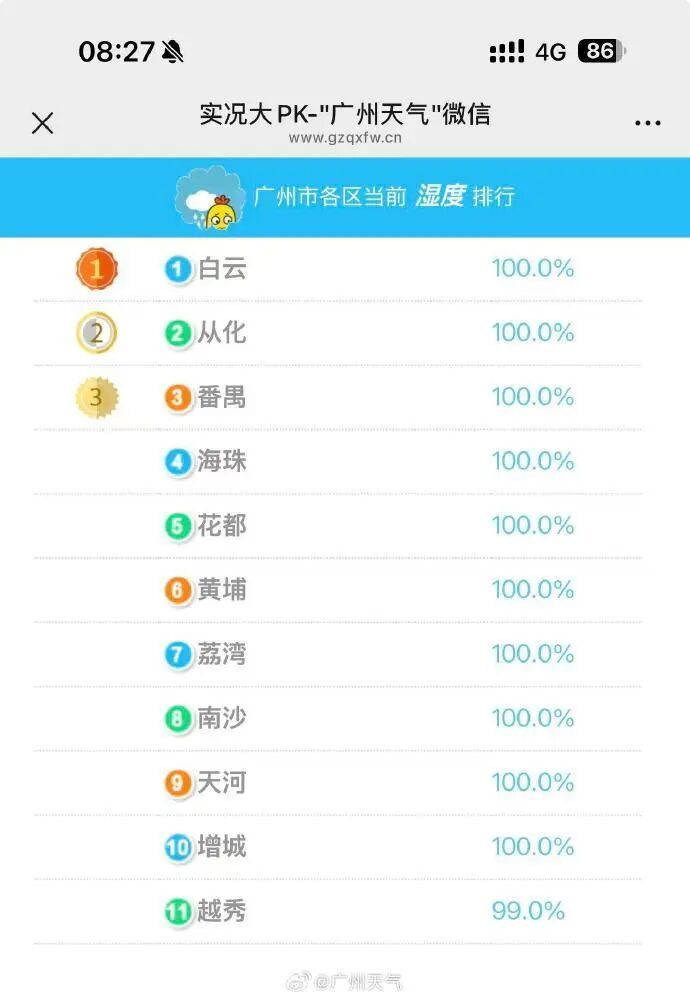Tap the www.gzqxfw.cn URL text
This screenshot has height=998, width=690.
point(345,140)
